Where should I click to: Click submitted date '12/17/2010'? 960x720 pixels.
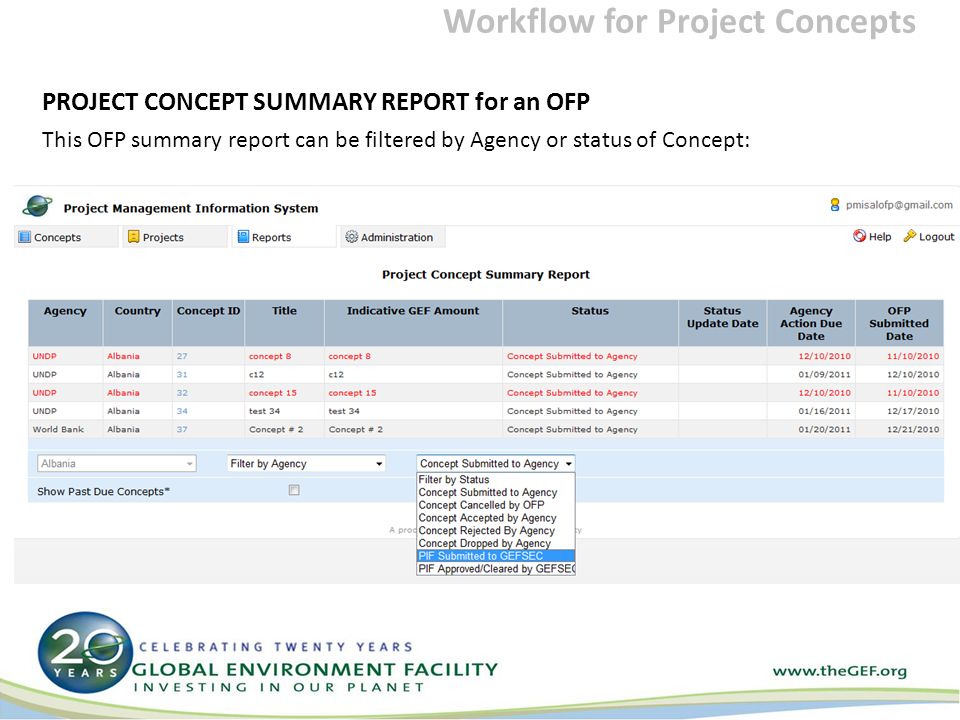(x=913, y=411)
